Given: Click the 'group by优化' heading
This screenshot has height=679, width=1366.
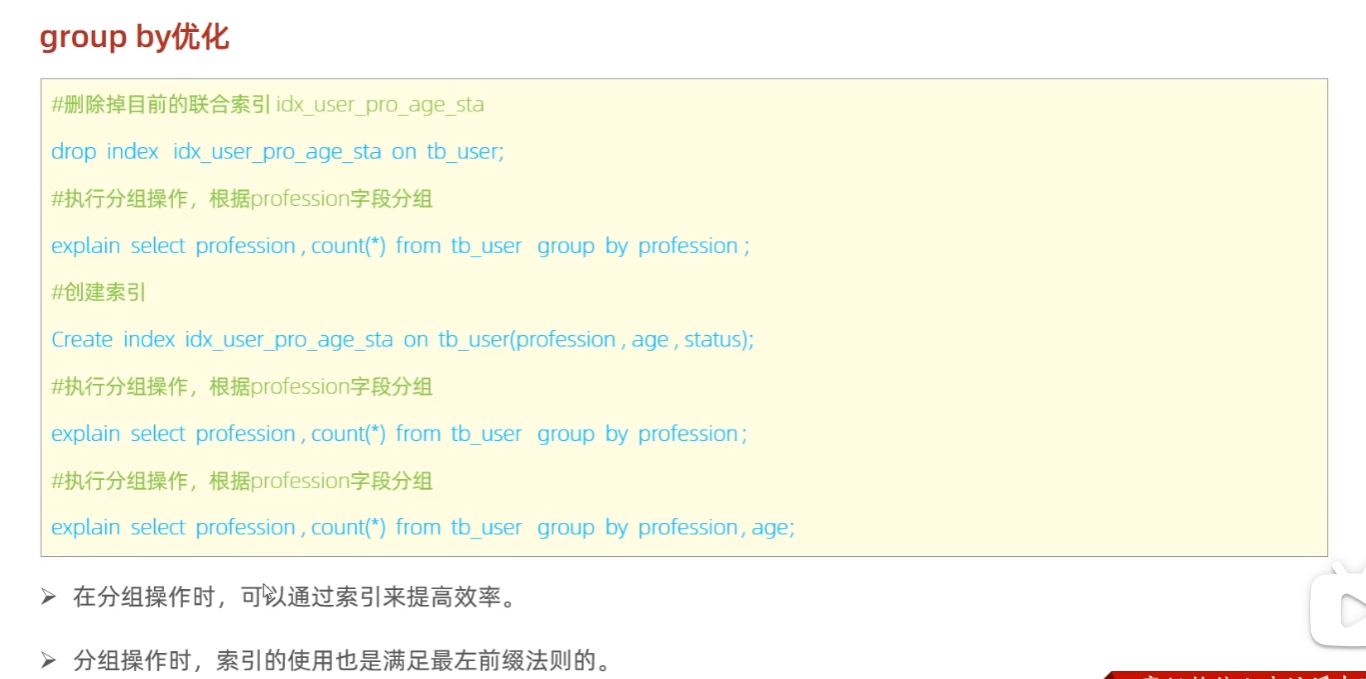Looking at the screenshot, I should (134, 38).
